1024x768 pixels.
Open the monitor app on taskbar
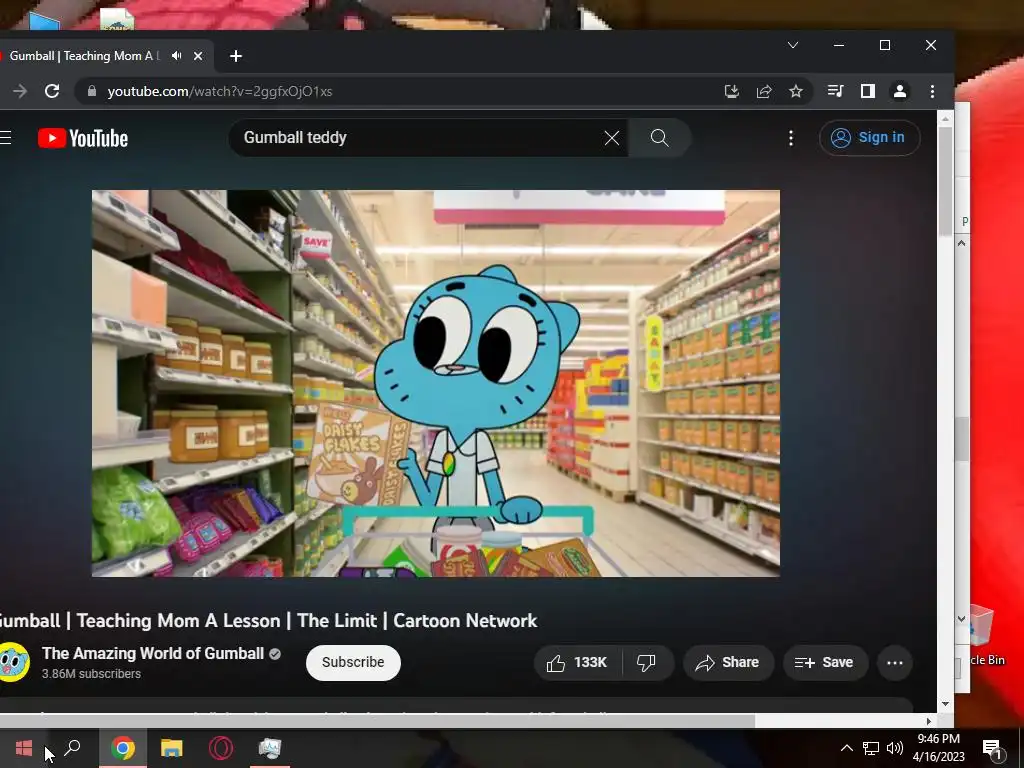[x=270, y=748]
